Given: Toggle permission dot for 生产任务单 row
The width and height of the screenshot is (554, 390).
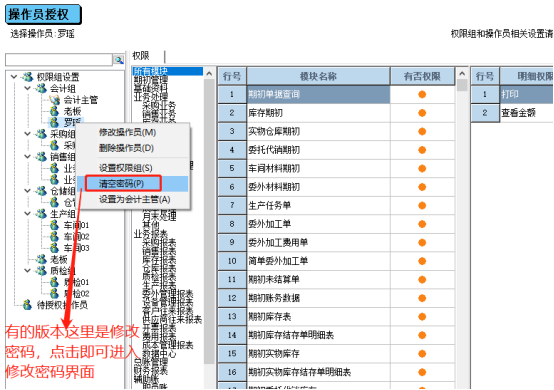Looking at the screenshot, I should click(422, 205).
